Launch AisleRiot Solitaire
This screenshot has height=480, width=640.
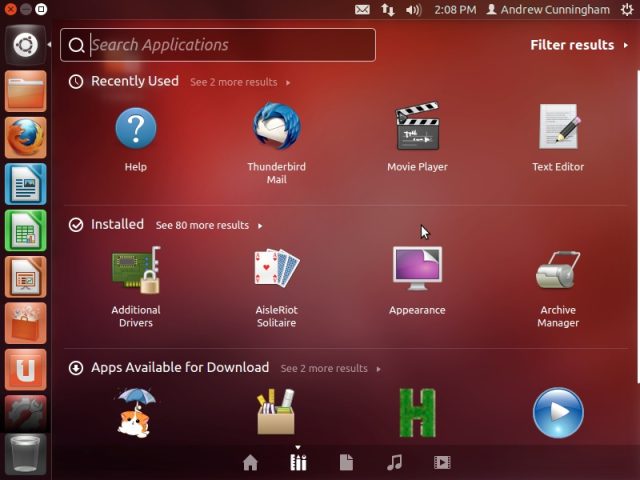[276, 267]
